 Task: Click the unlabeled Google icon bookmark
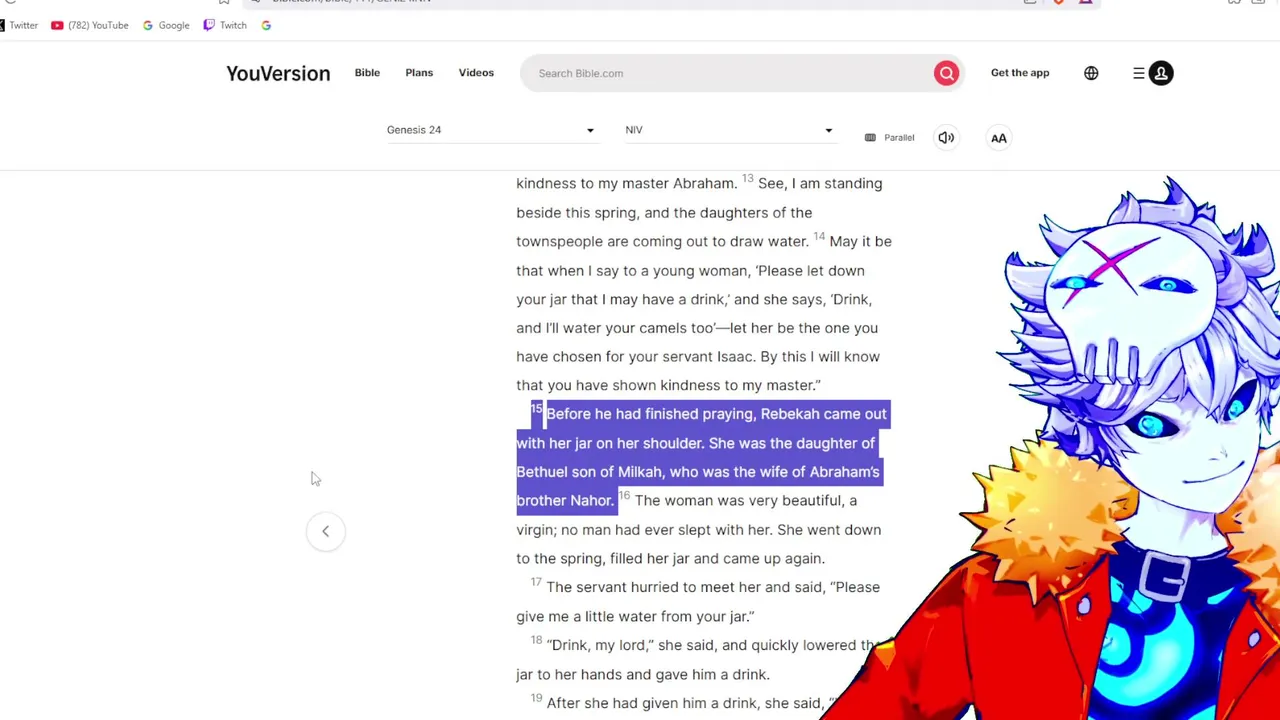pos(266,25)
